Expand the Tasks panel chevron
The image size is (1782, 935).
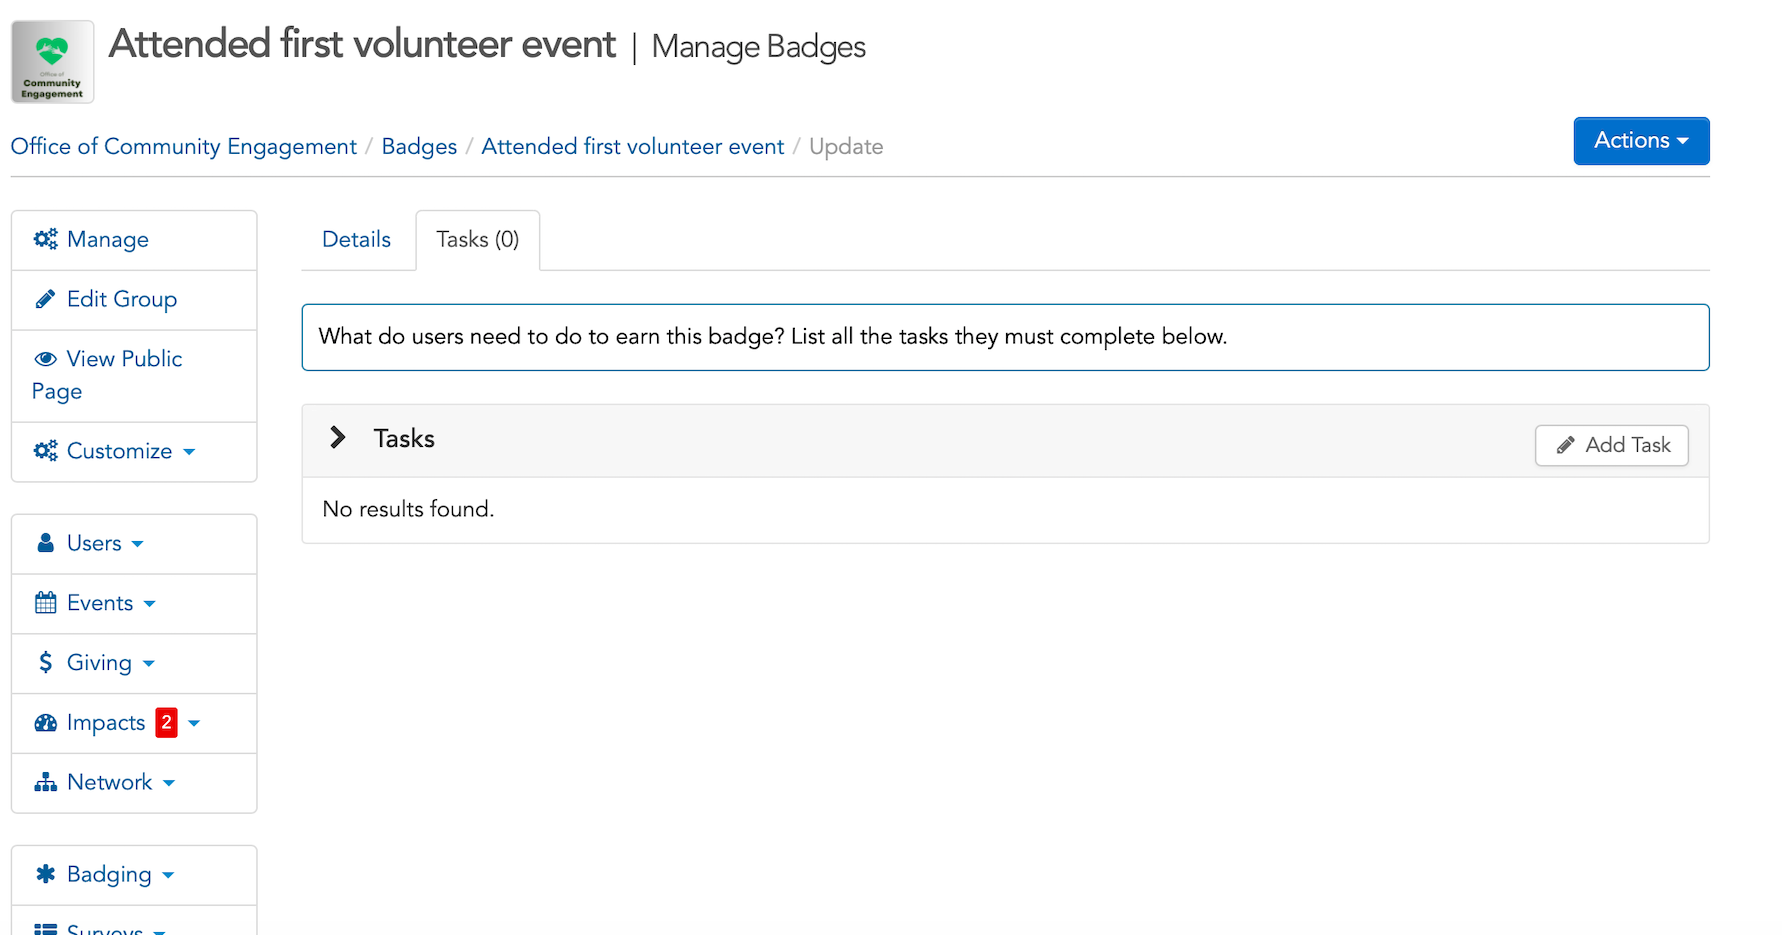(x=338, y=438)
